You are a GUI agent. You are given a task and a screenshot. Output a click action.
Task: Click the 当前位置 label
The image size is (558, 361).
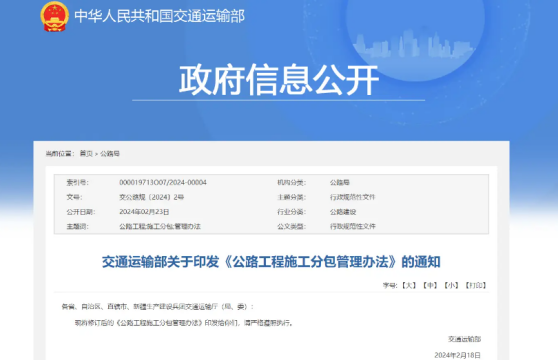point(60,153)
